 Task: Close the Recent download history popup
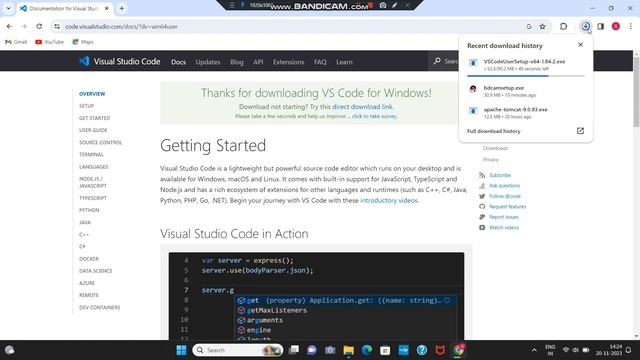point(580,44)
